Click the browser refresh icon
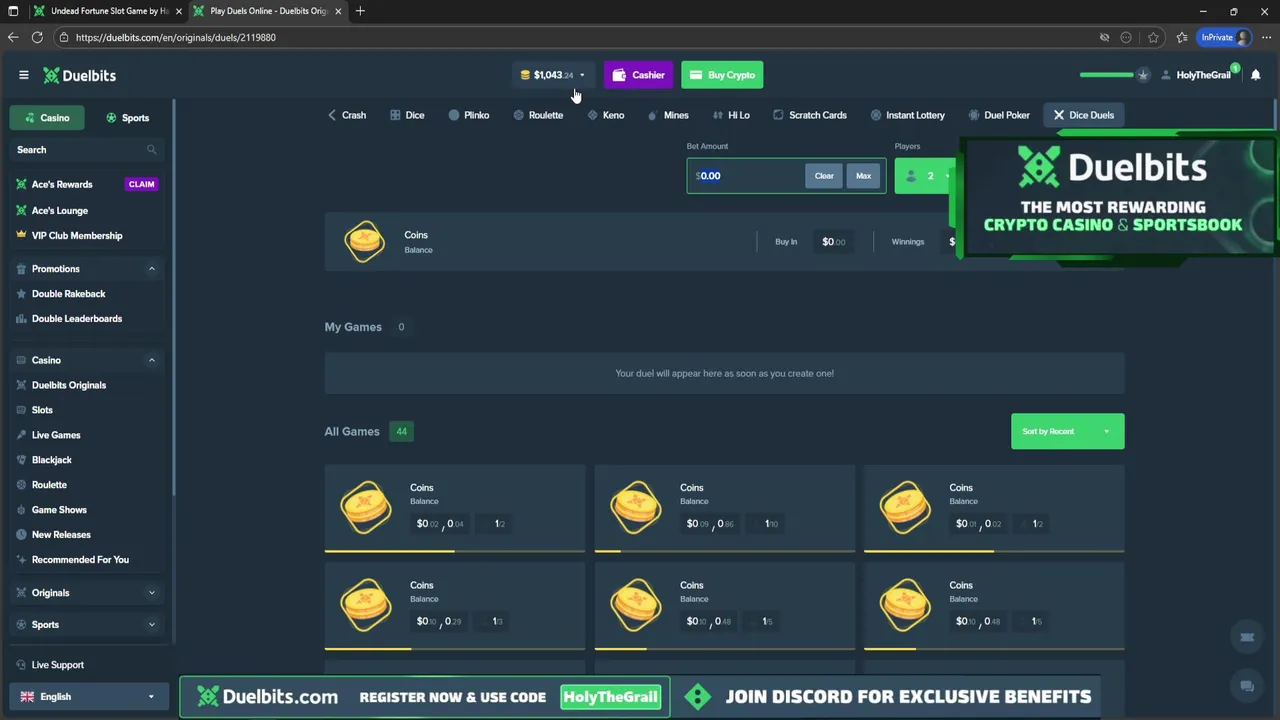The image size is (1280, 720). (x=37, y=37)
